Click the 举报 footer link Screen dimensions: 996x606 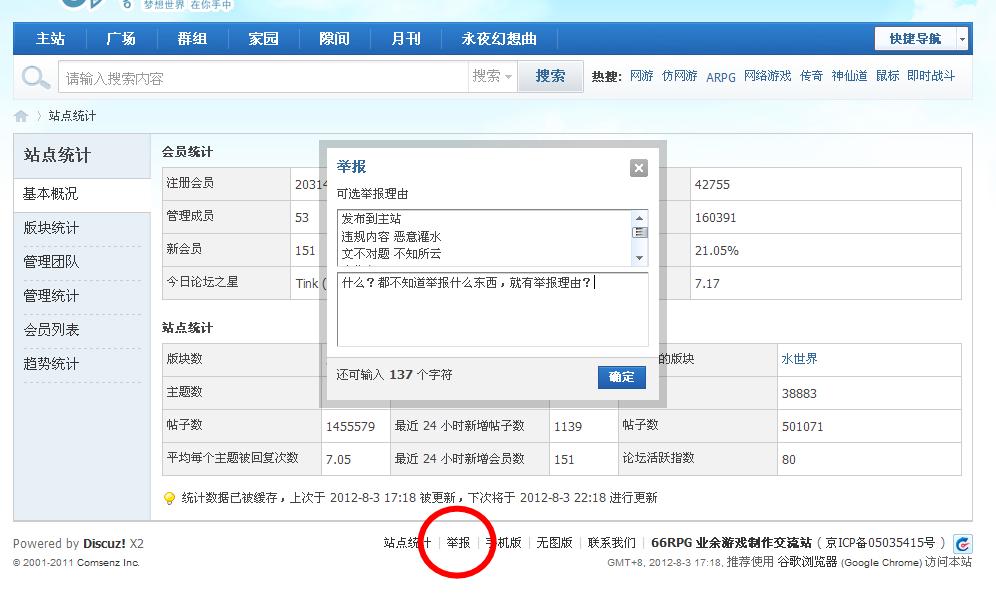458,542
